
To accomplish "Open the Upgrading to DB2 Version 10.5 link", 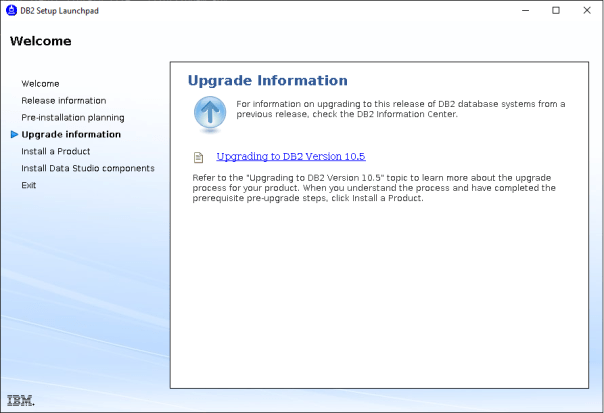I will click(290, 157).
